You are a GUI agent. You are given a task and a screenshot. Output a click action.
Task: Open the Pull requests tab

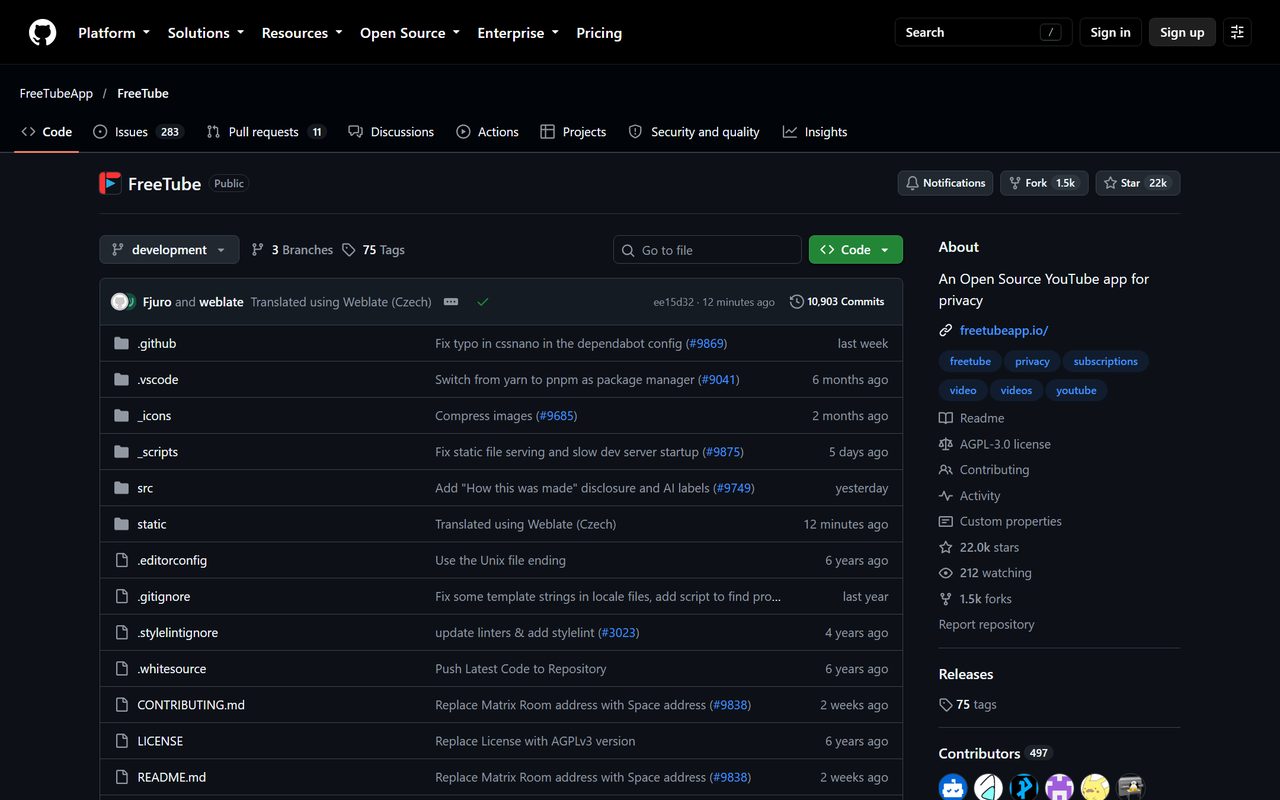[266, 132]
